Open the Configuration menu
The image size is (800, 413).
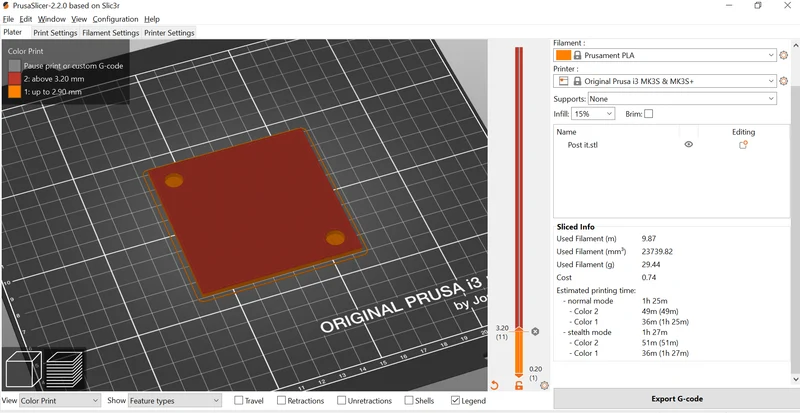point(115,19)
